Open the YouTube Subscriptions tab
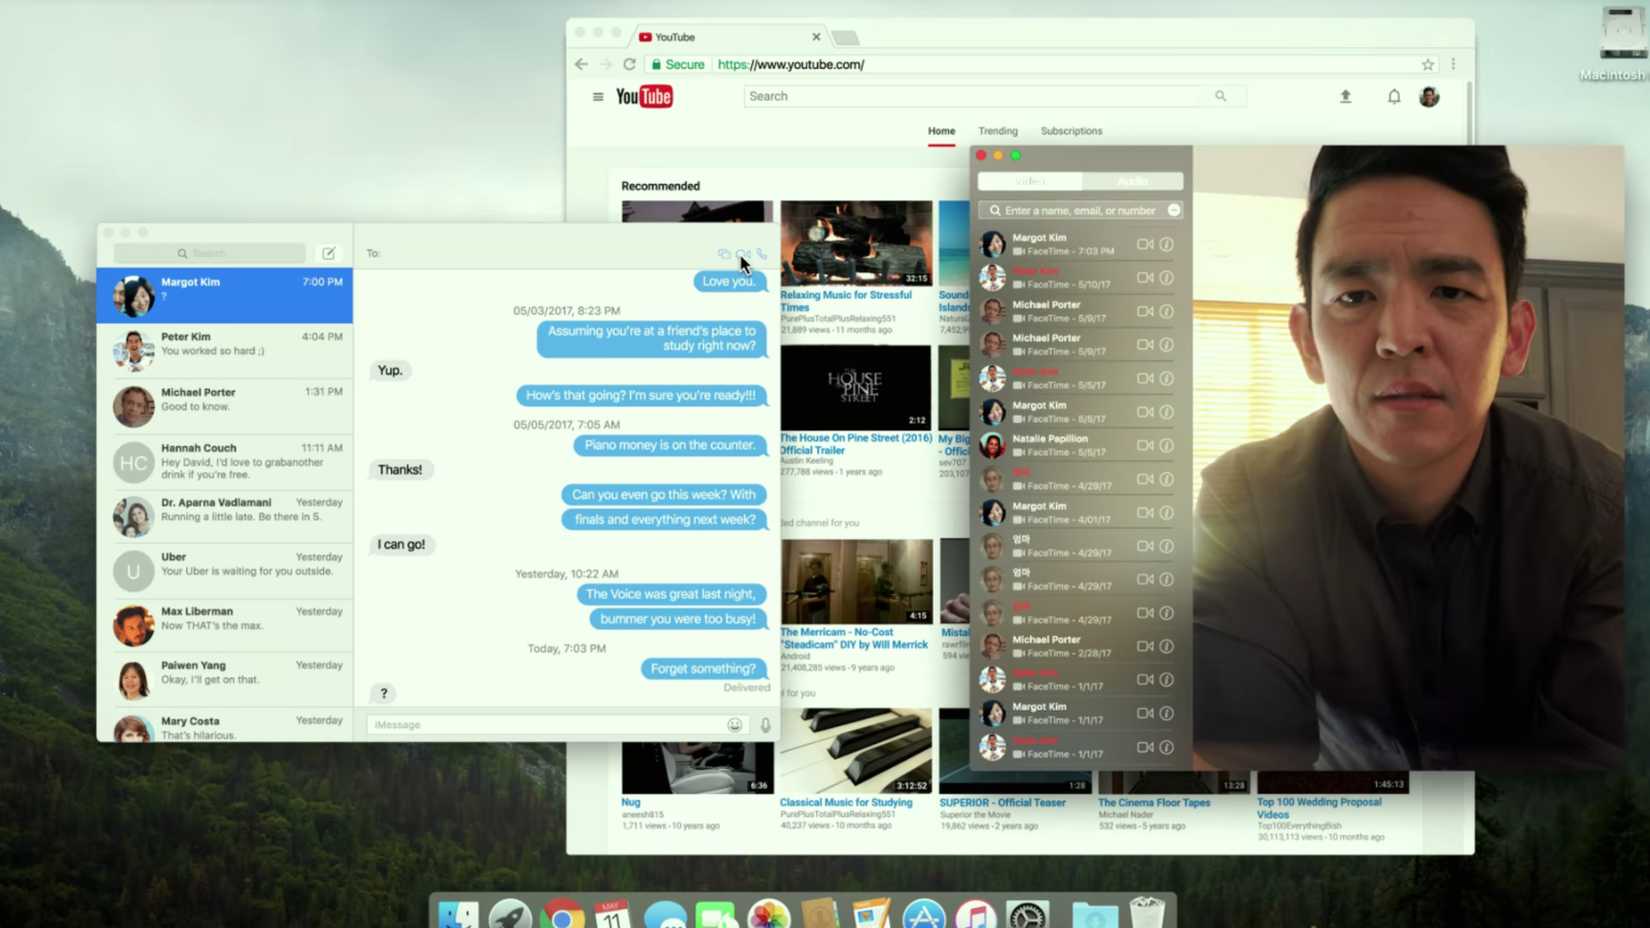Viewport: 1650px width, 928px height. point(1071,131)
